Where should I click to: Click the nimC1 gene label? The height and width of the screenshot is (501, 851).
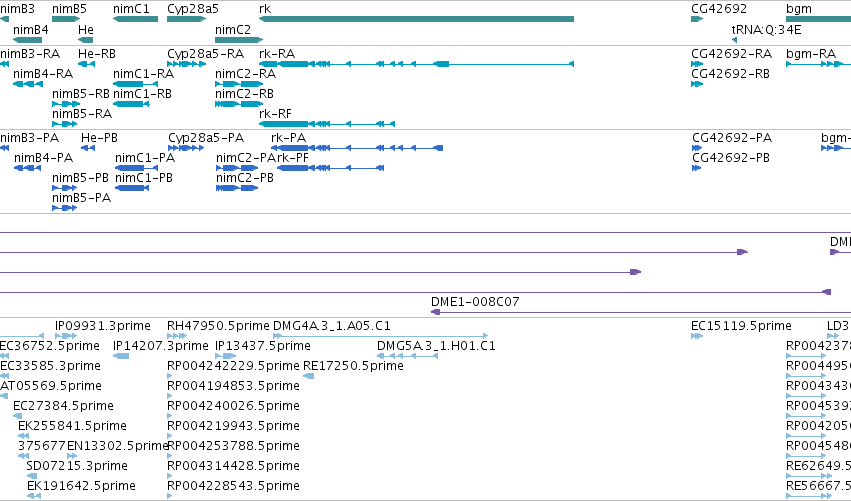click(131, 9)
